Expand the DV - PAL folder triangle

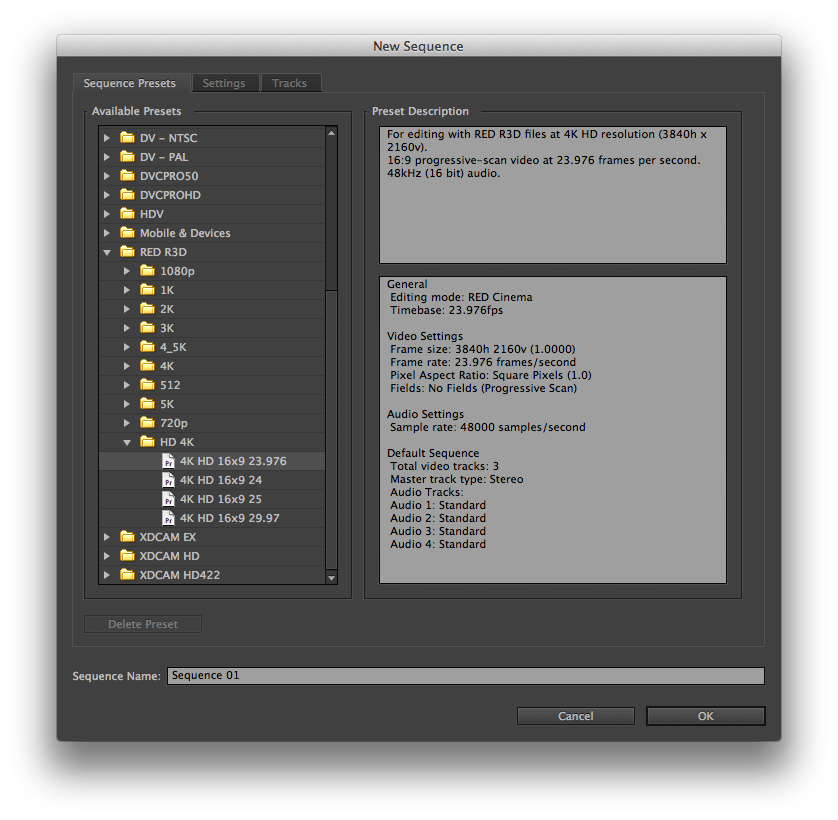coord(108,156)
